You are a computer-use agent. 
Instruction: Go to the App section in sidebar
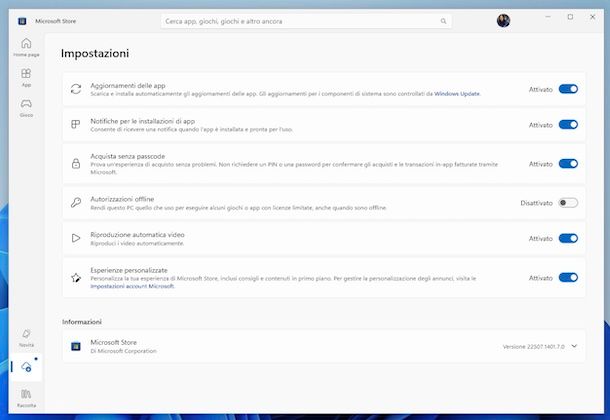coord(26,77)
